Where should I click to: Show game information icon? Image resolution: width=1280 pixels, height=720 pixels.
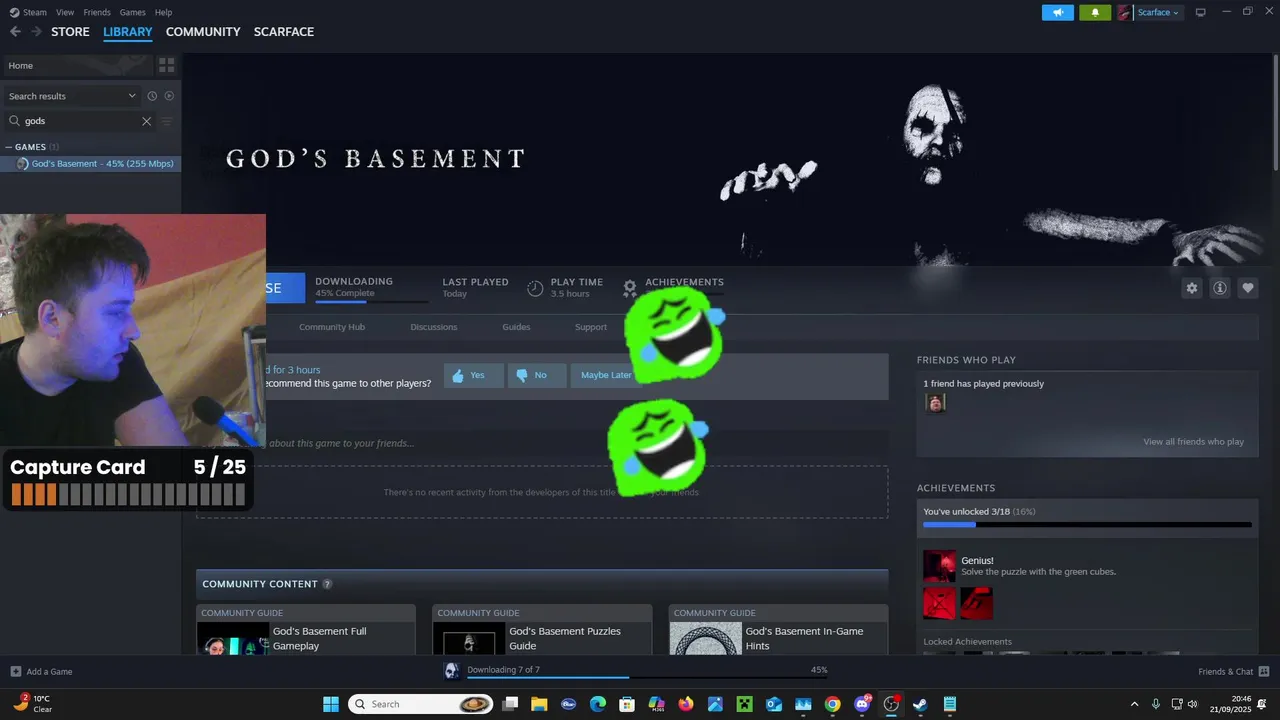click(1220, 288)
